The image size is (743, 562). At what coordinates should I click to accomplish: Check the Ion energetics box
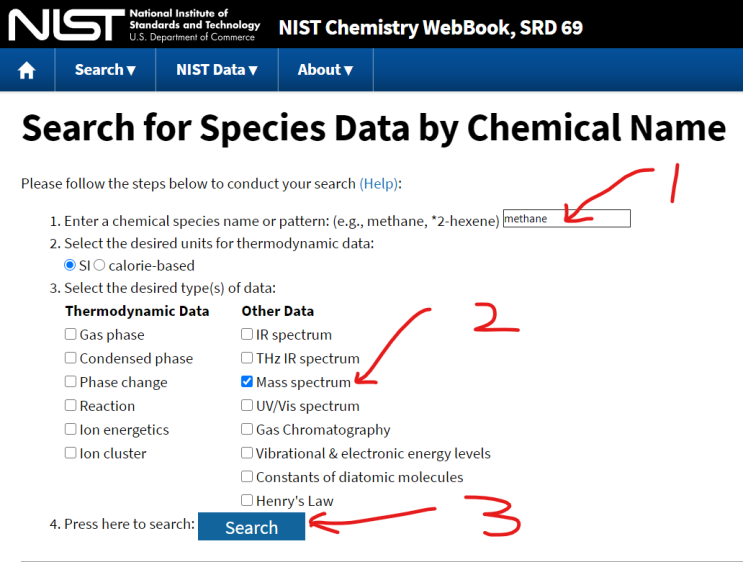coord(71,430)
